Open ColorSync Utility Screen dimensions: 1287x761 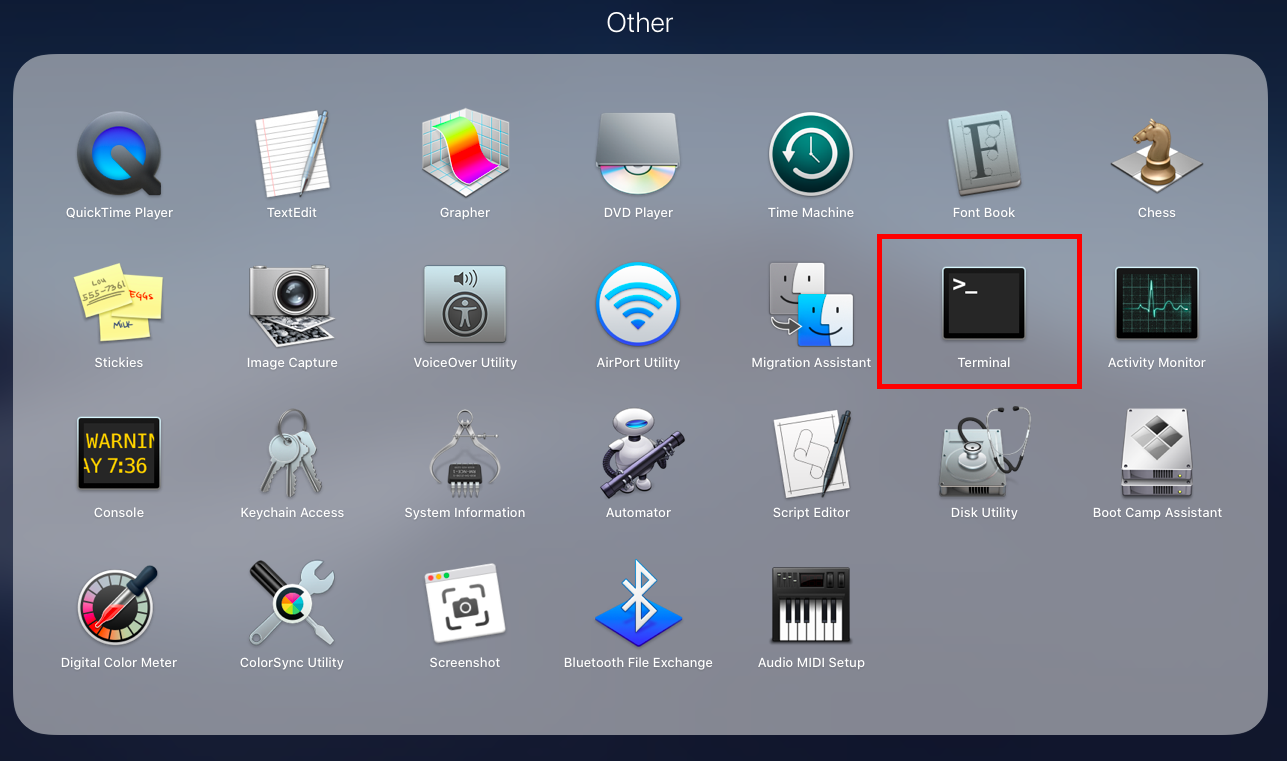(x=292, y=603)
